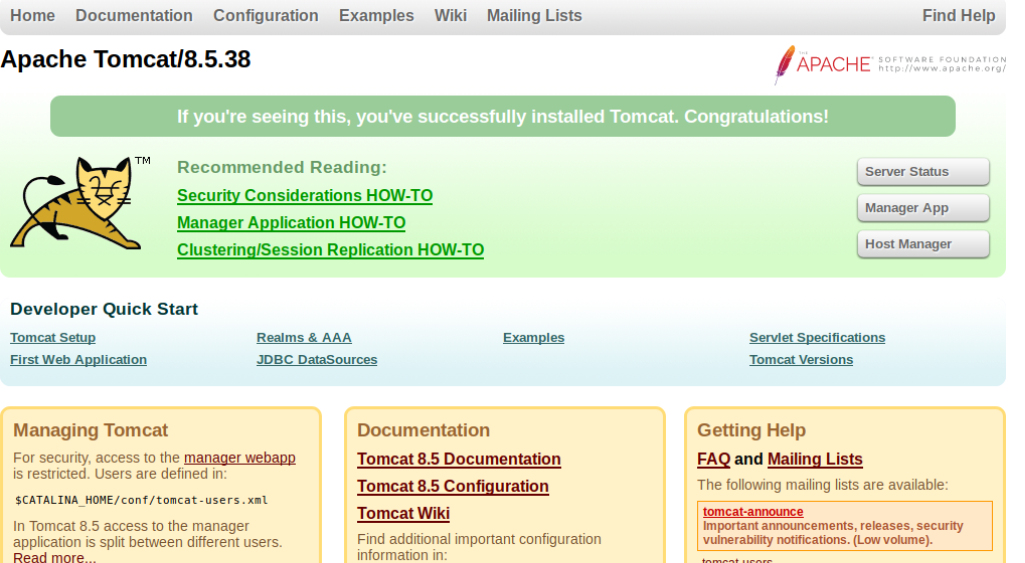The width and height of the screenshot is (1025, 563).
Task: Go to Home in navigation bar
Action: tap(33, 16)
